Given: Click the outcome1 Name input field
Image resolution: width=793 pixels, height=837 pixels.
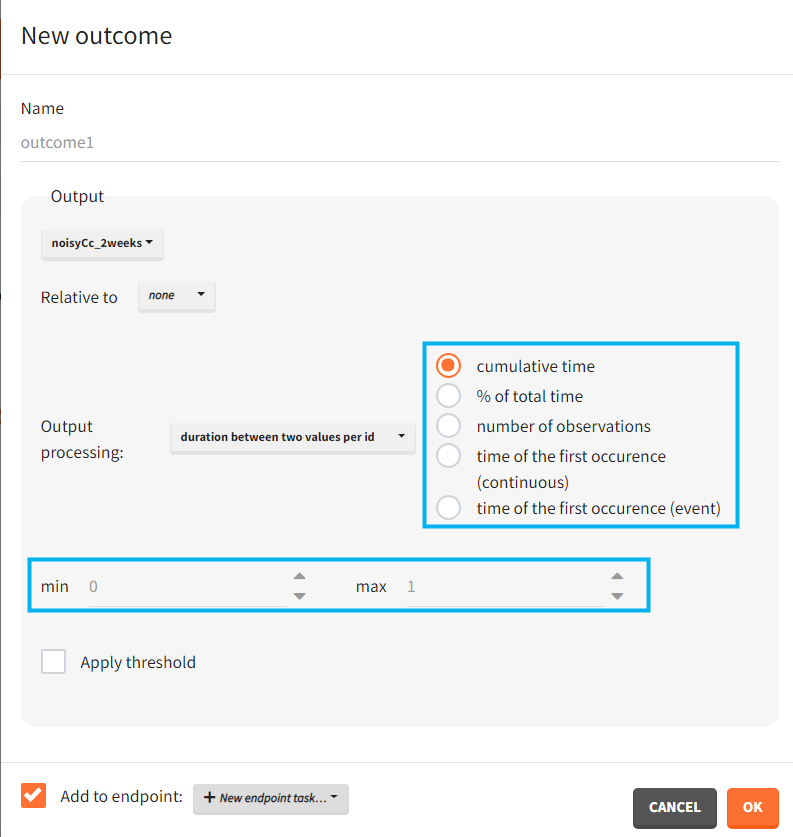Looking at the screenshot, I should click(399, 143).
